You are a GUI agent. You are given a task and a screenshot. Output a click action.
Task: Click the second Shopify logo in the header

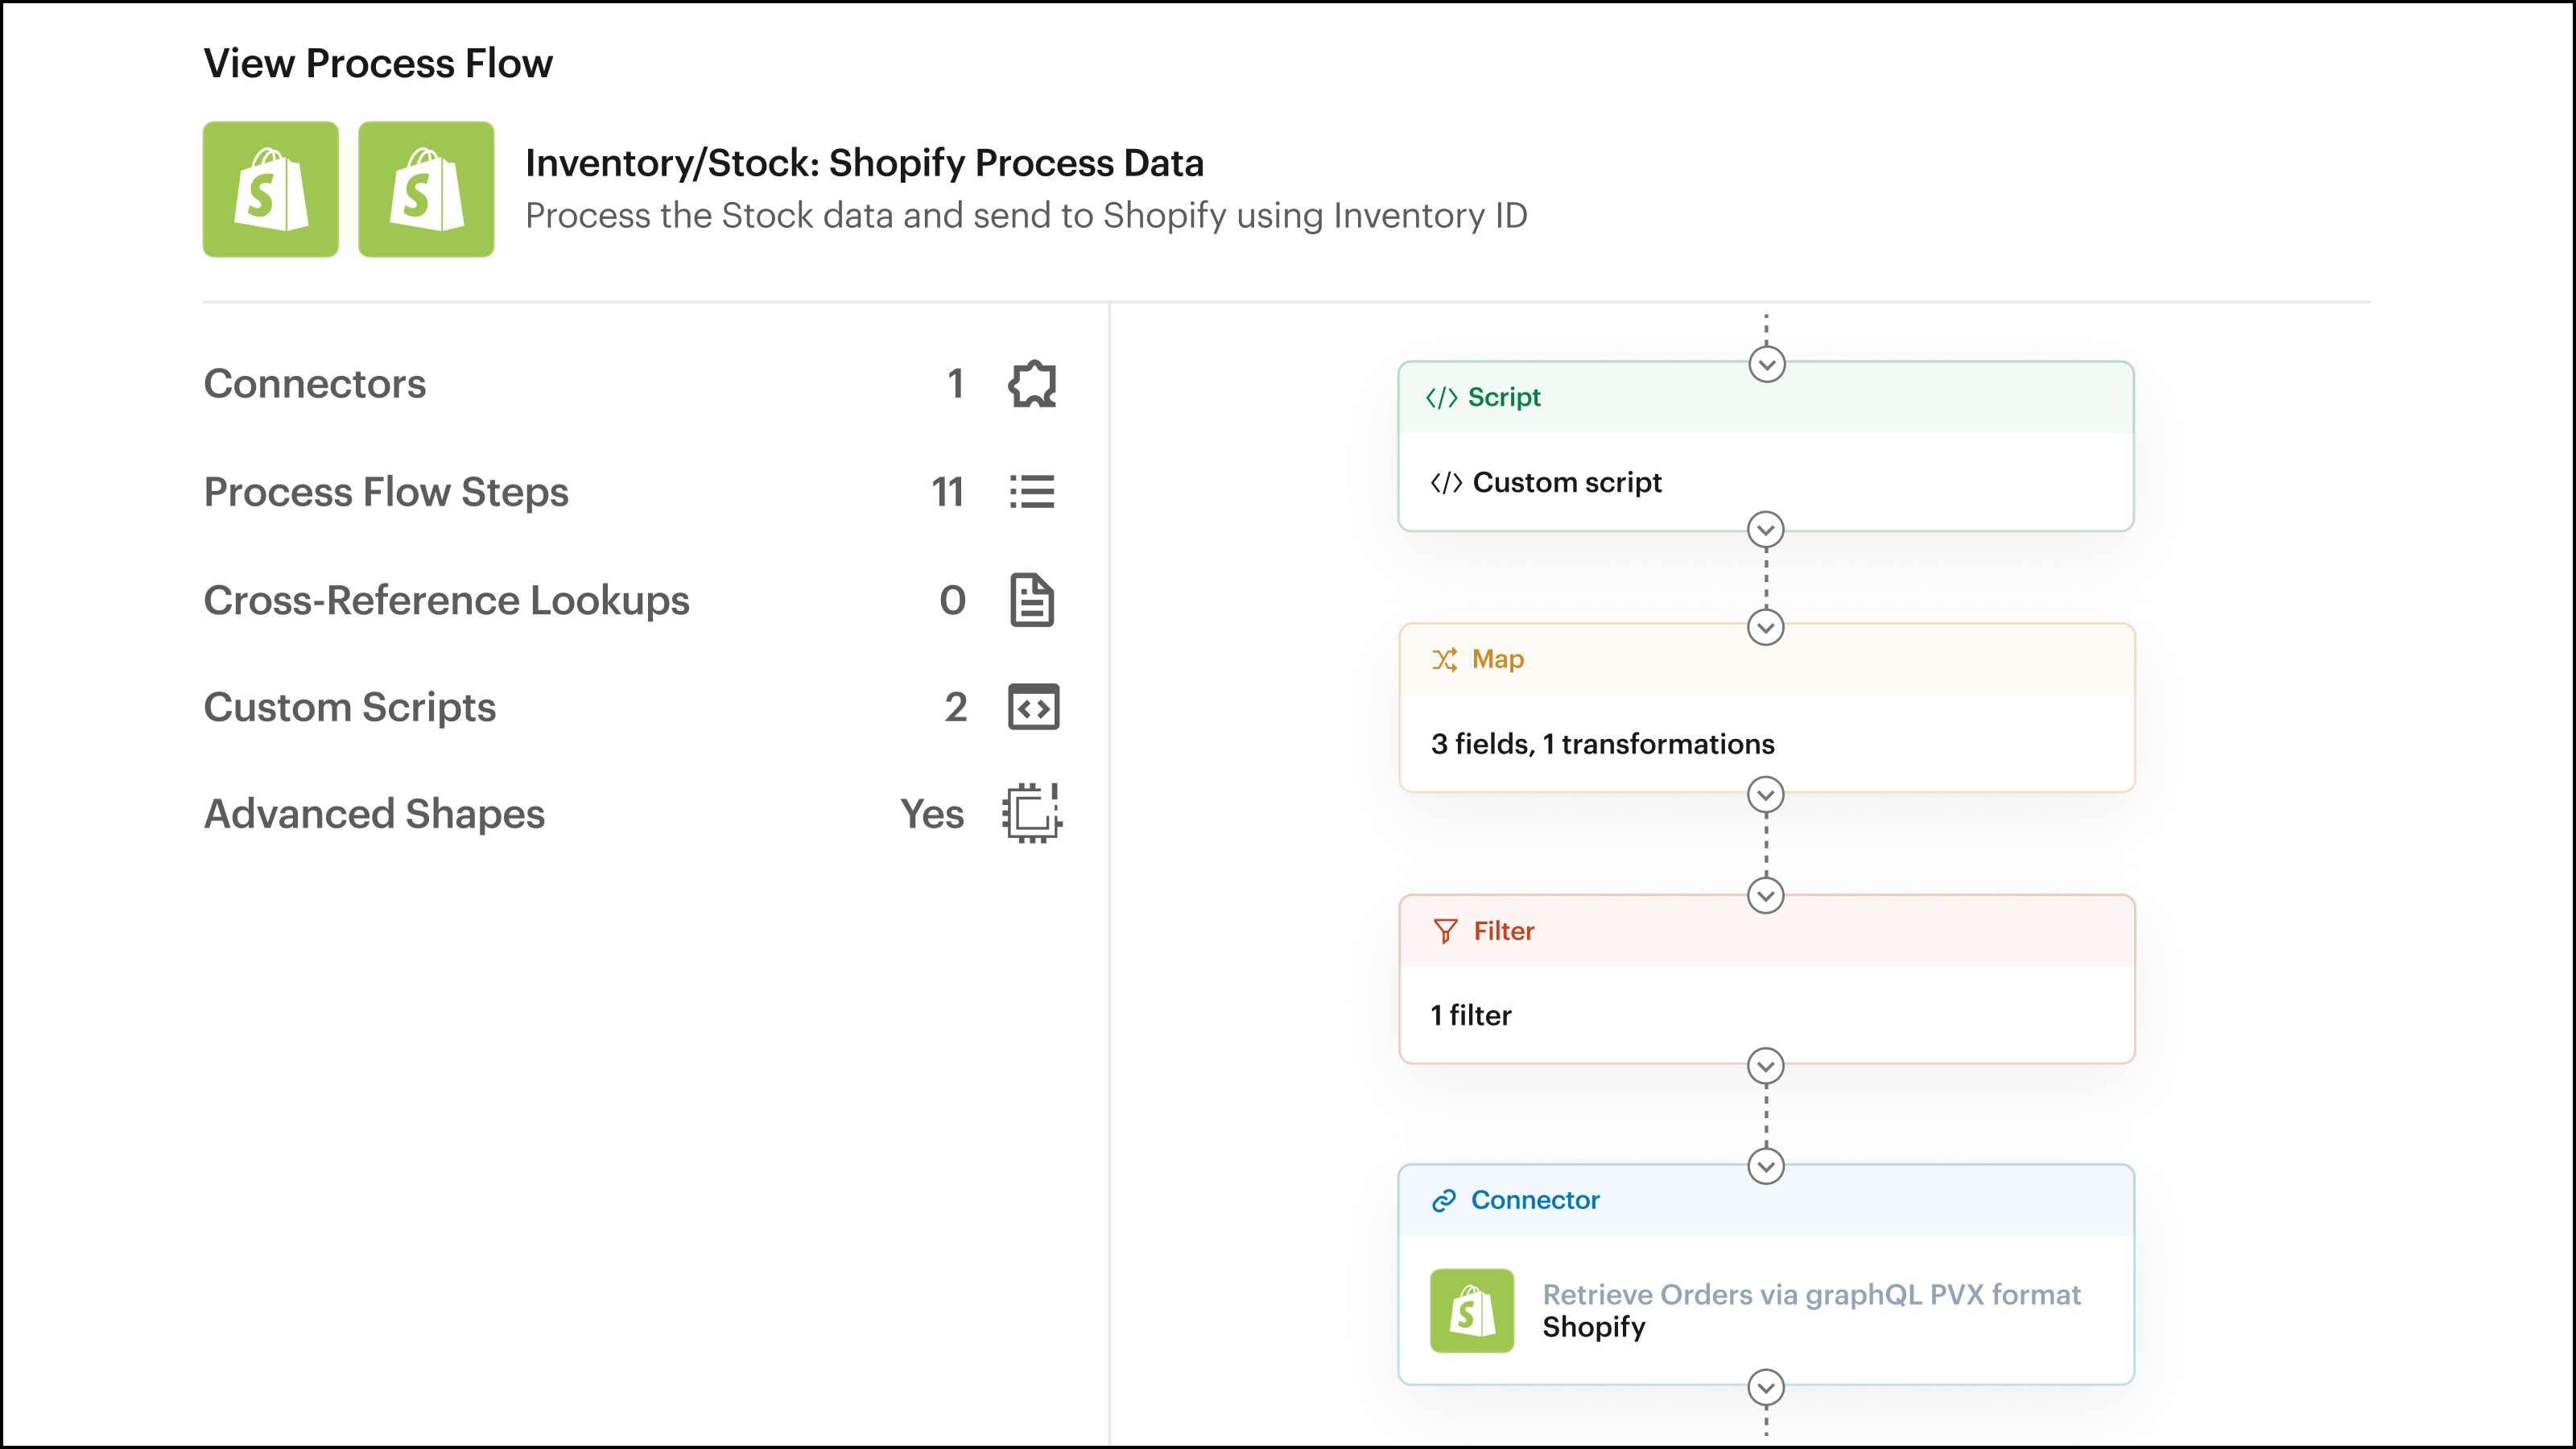(426, 190)
